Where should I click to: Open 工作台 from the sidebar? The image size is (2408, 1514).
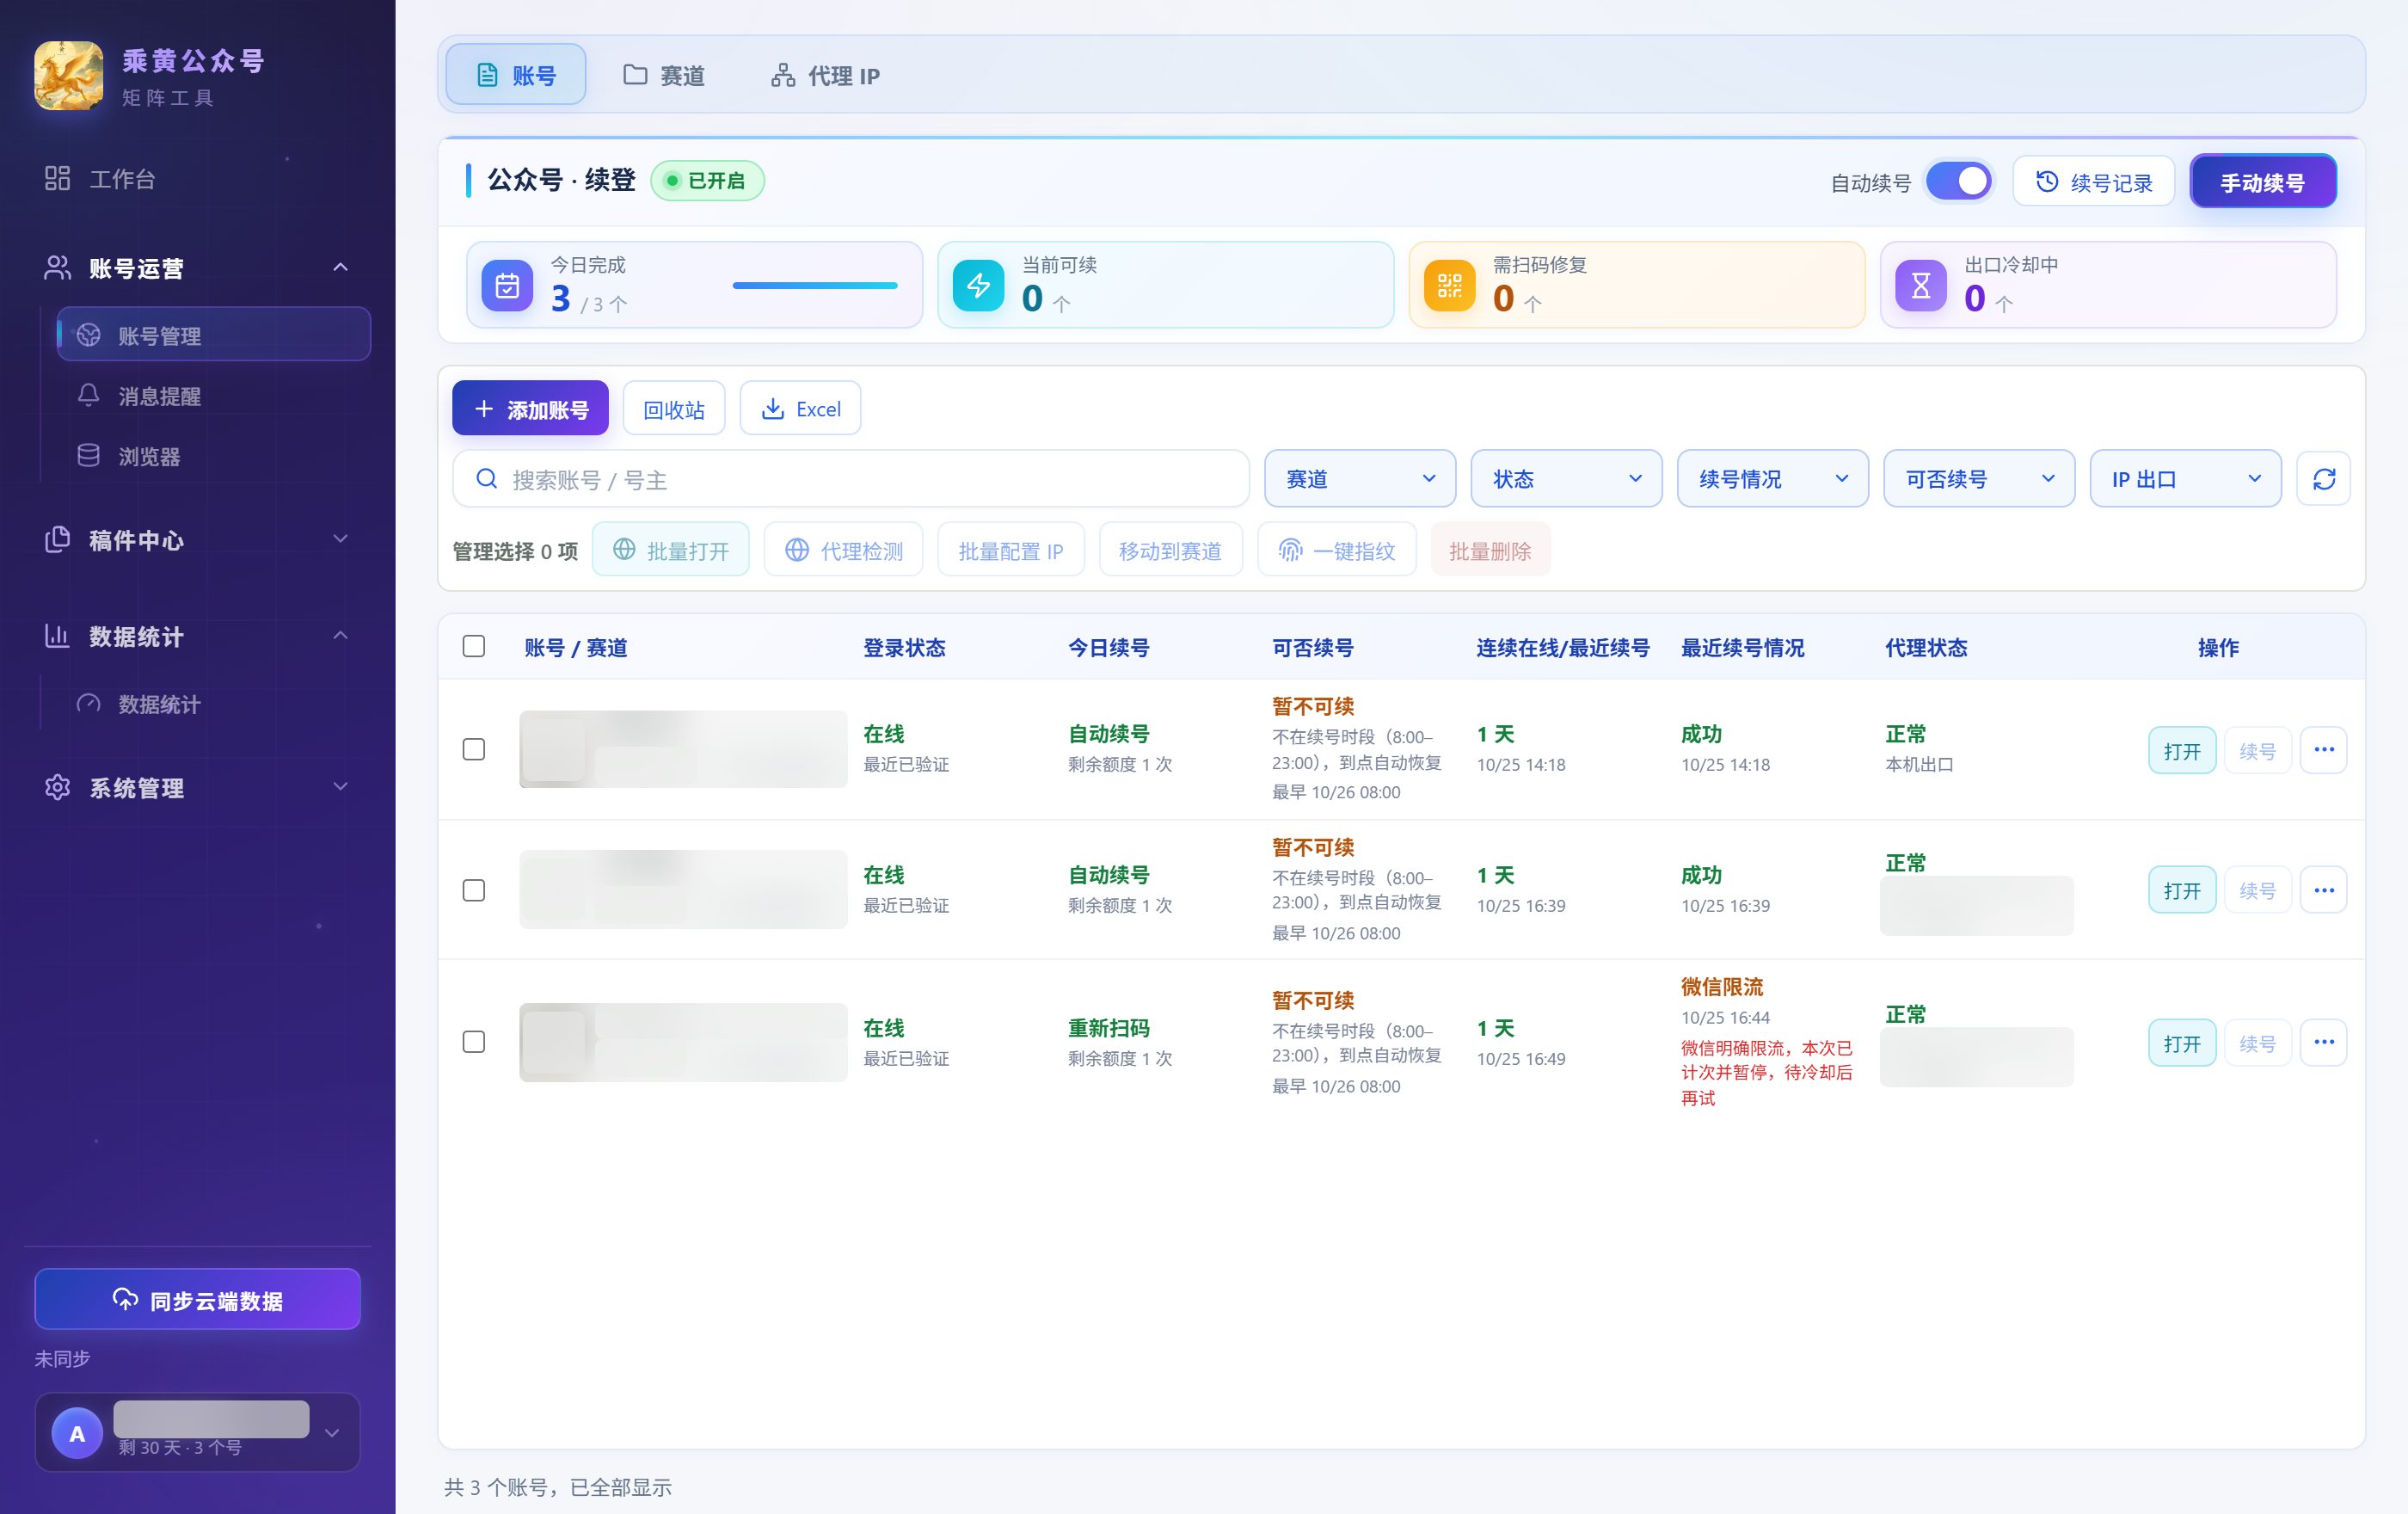198,179
